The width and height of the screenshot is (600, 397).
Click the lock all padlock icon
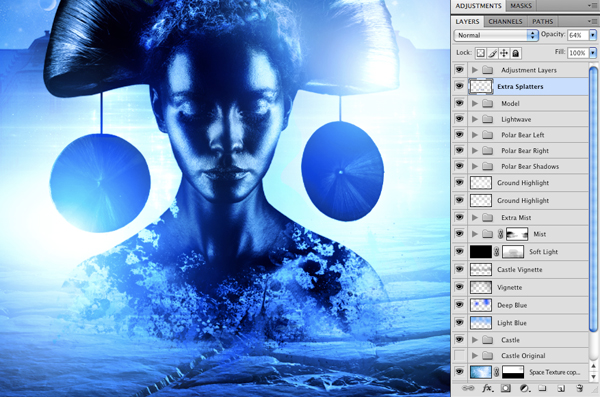515,53
